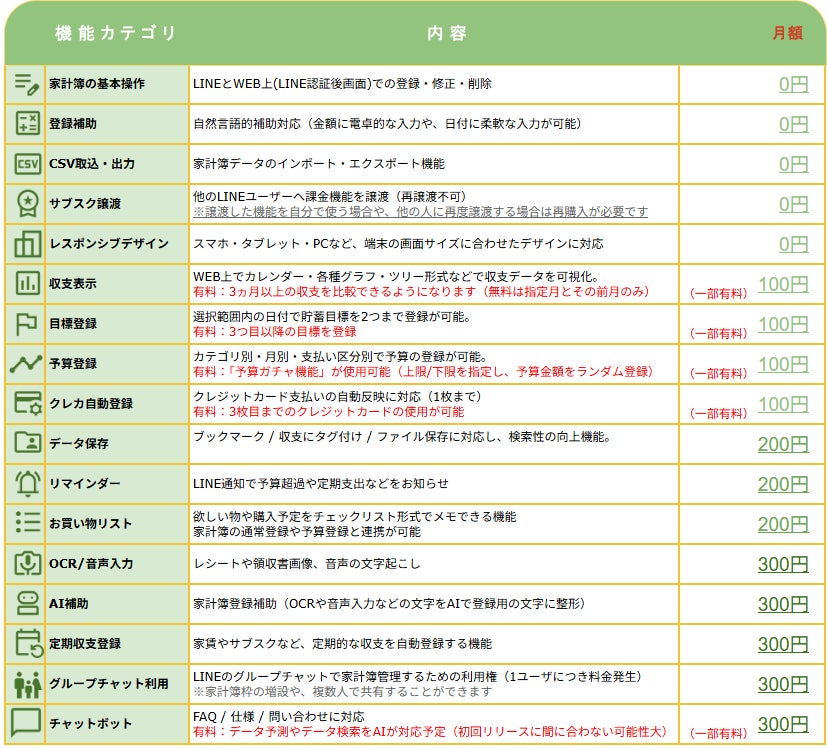Select the robot icon next to AI補助
Screen dimensions: 828x748
coord(26,604)
